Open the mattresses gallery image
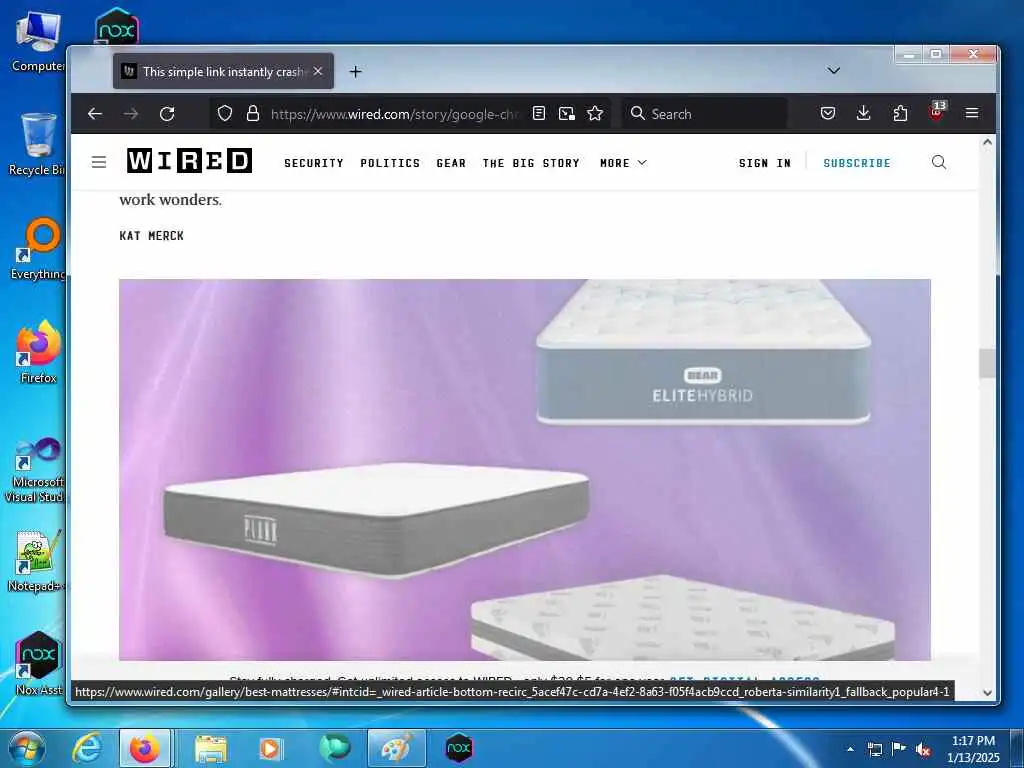The width and height of the screenshot is (1024, 768). click(524, 470)
